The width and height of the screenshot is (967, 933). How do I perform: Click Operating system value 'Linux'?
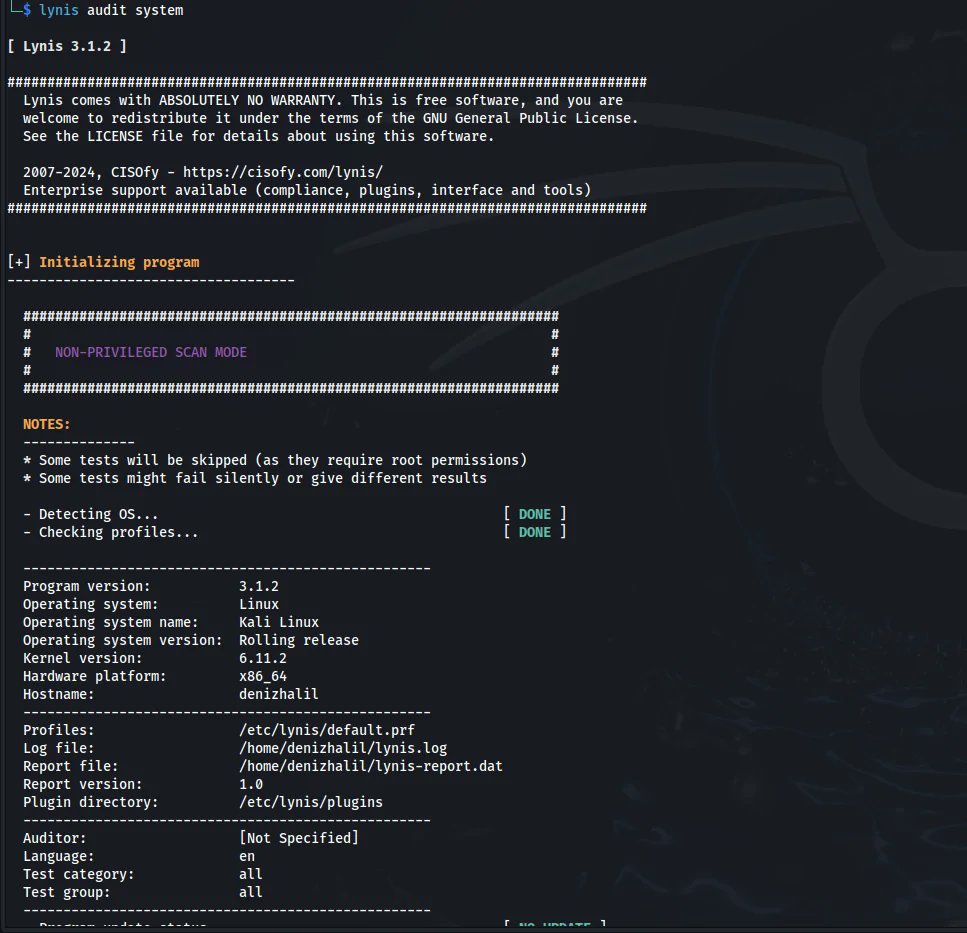pos(259,604)
